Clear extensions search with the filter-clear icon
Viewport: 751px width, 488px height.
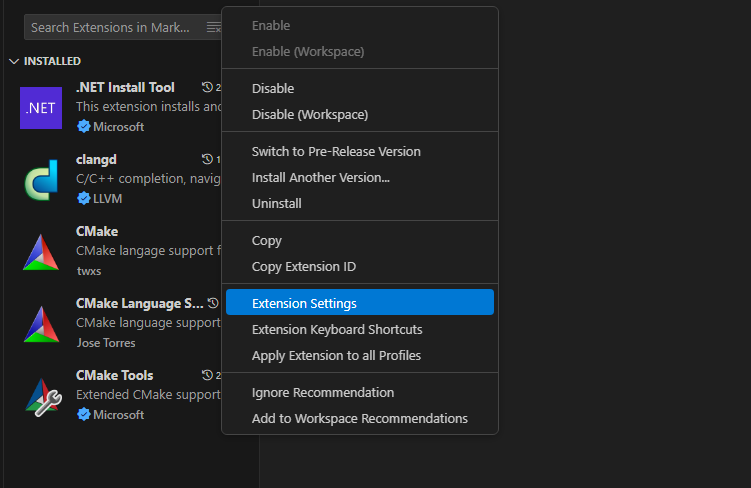click(x=214, y=27)
